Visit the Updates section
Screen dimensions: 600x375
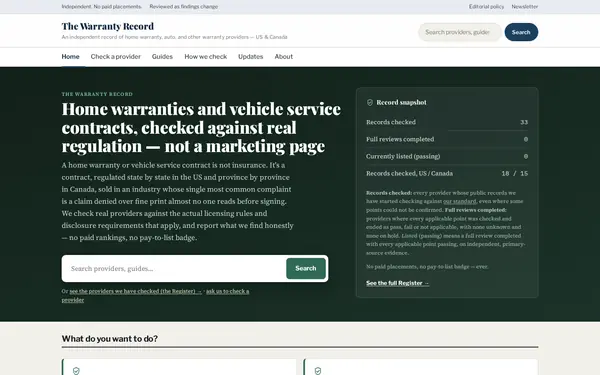251,57
